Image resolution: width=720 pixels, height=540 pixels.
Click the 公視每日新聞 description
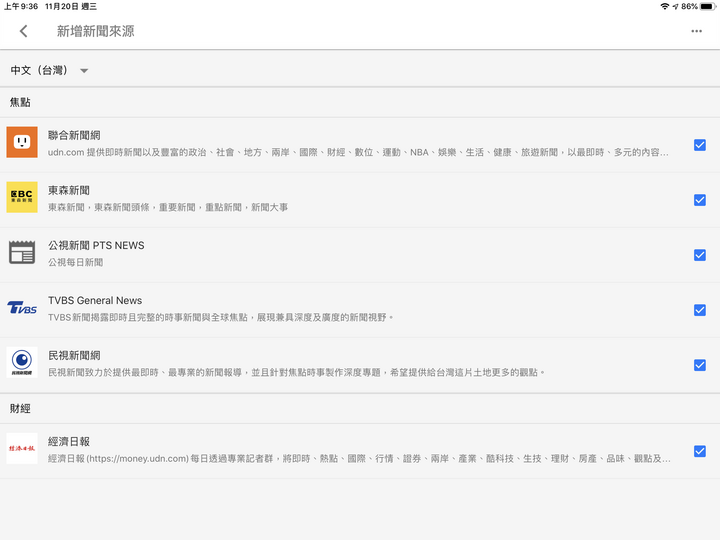click(x=75, y=262)
